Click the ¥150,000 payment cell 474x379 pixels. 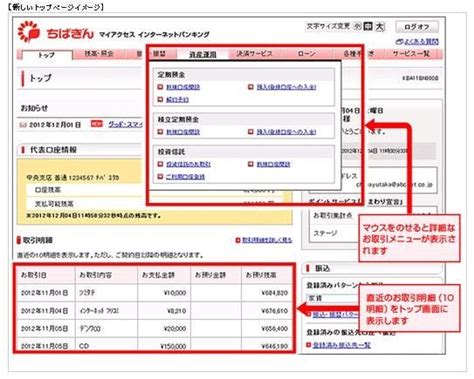pos(164,345)
